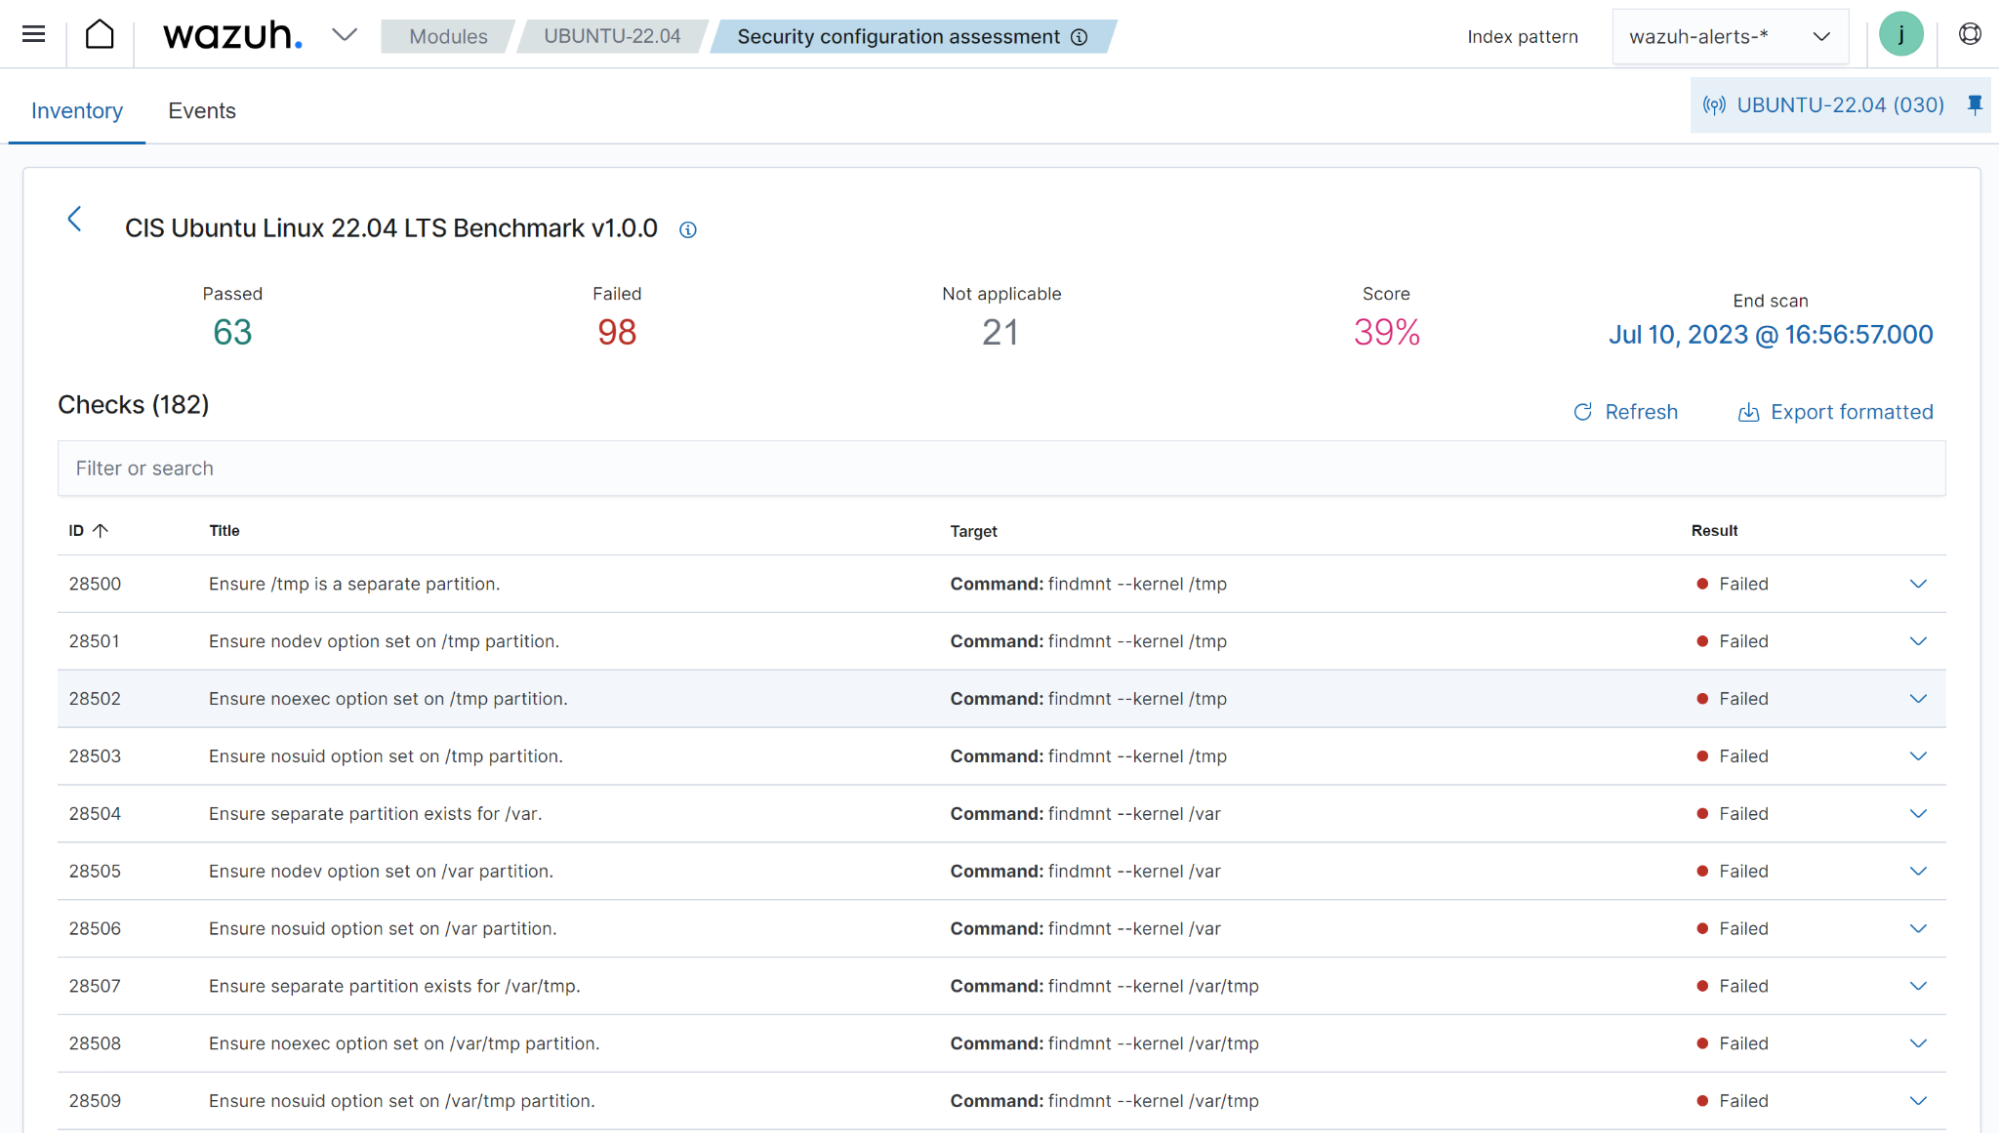The width and height of the screenshot is (1999, 1134).
Task: Click the Modules breadcrumb
Action: [448, 37]
